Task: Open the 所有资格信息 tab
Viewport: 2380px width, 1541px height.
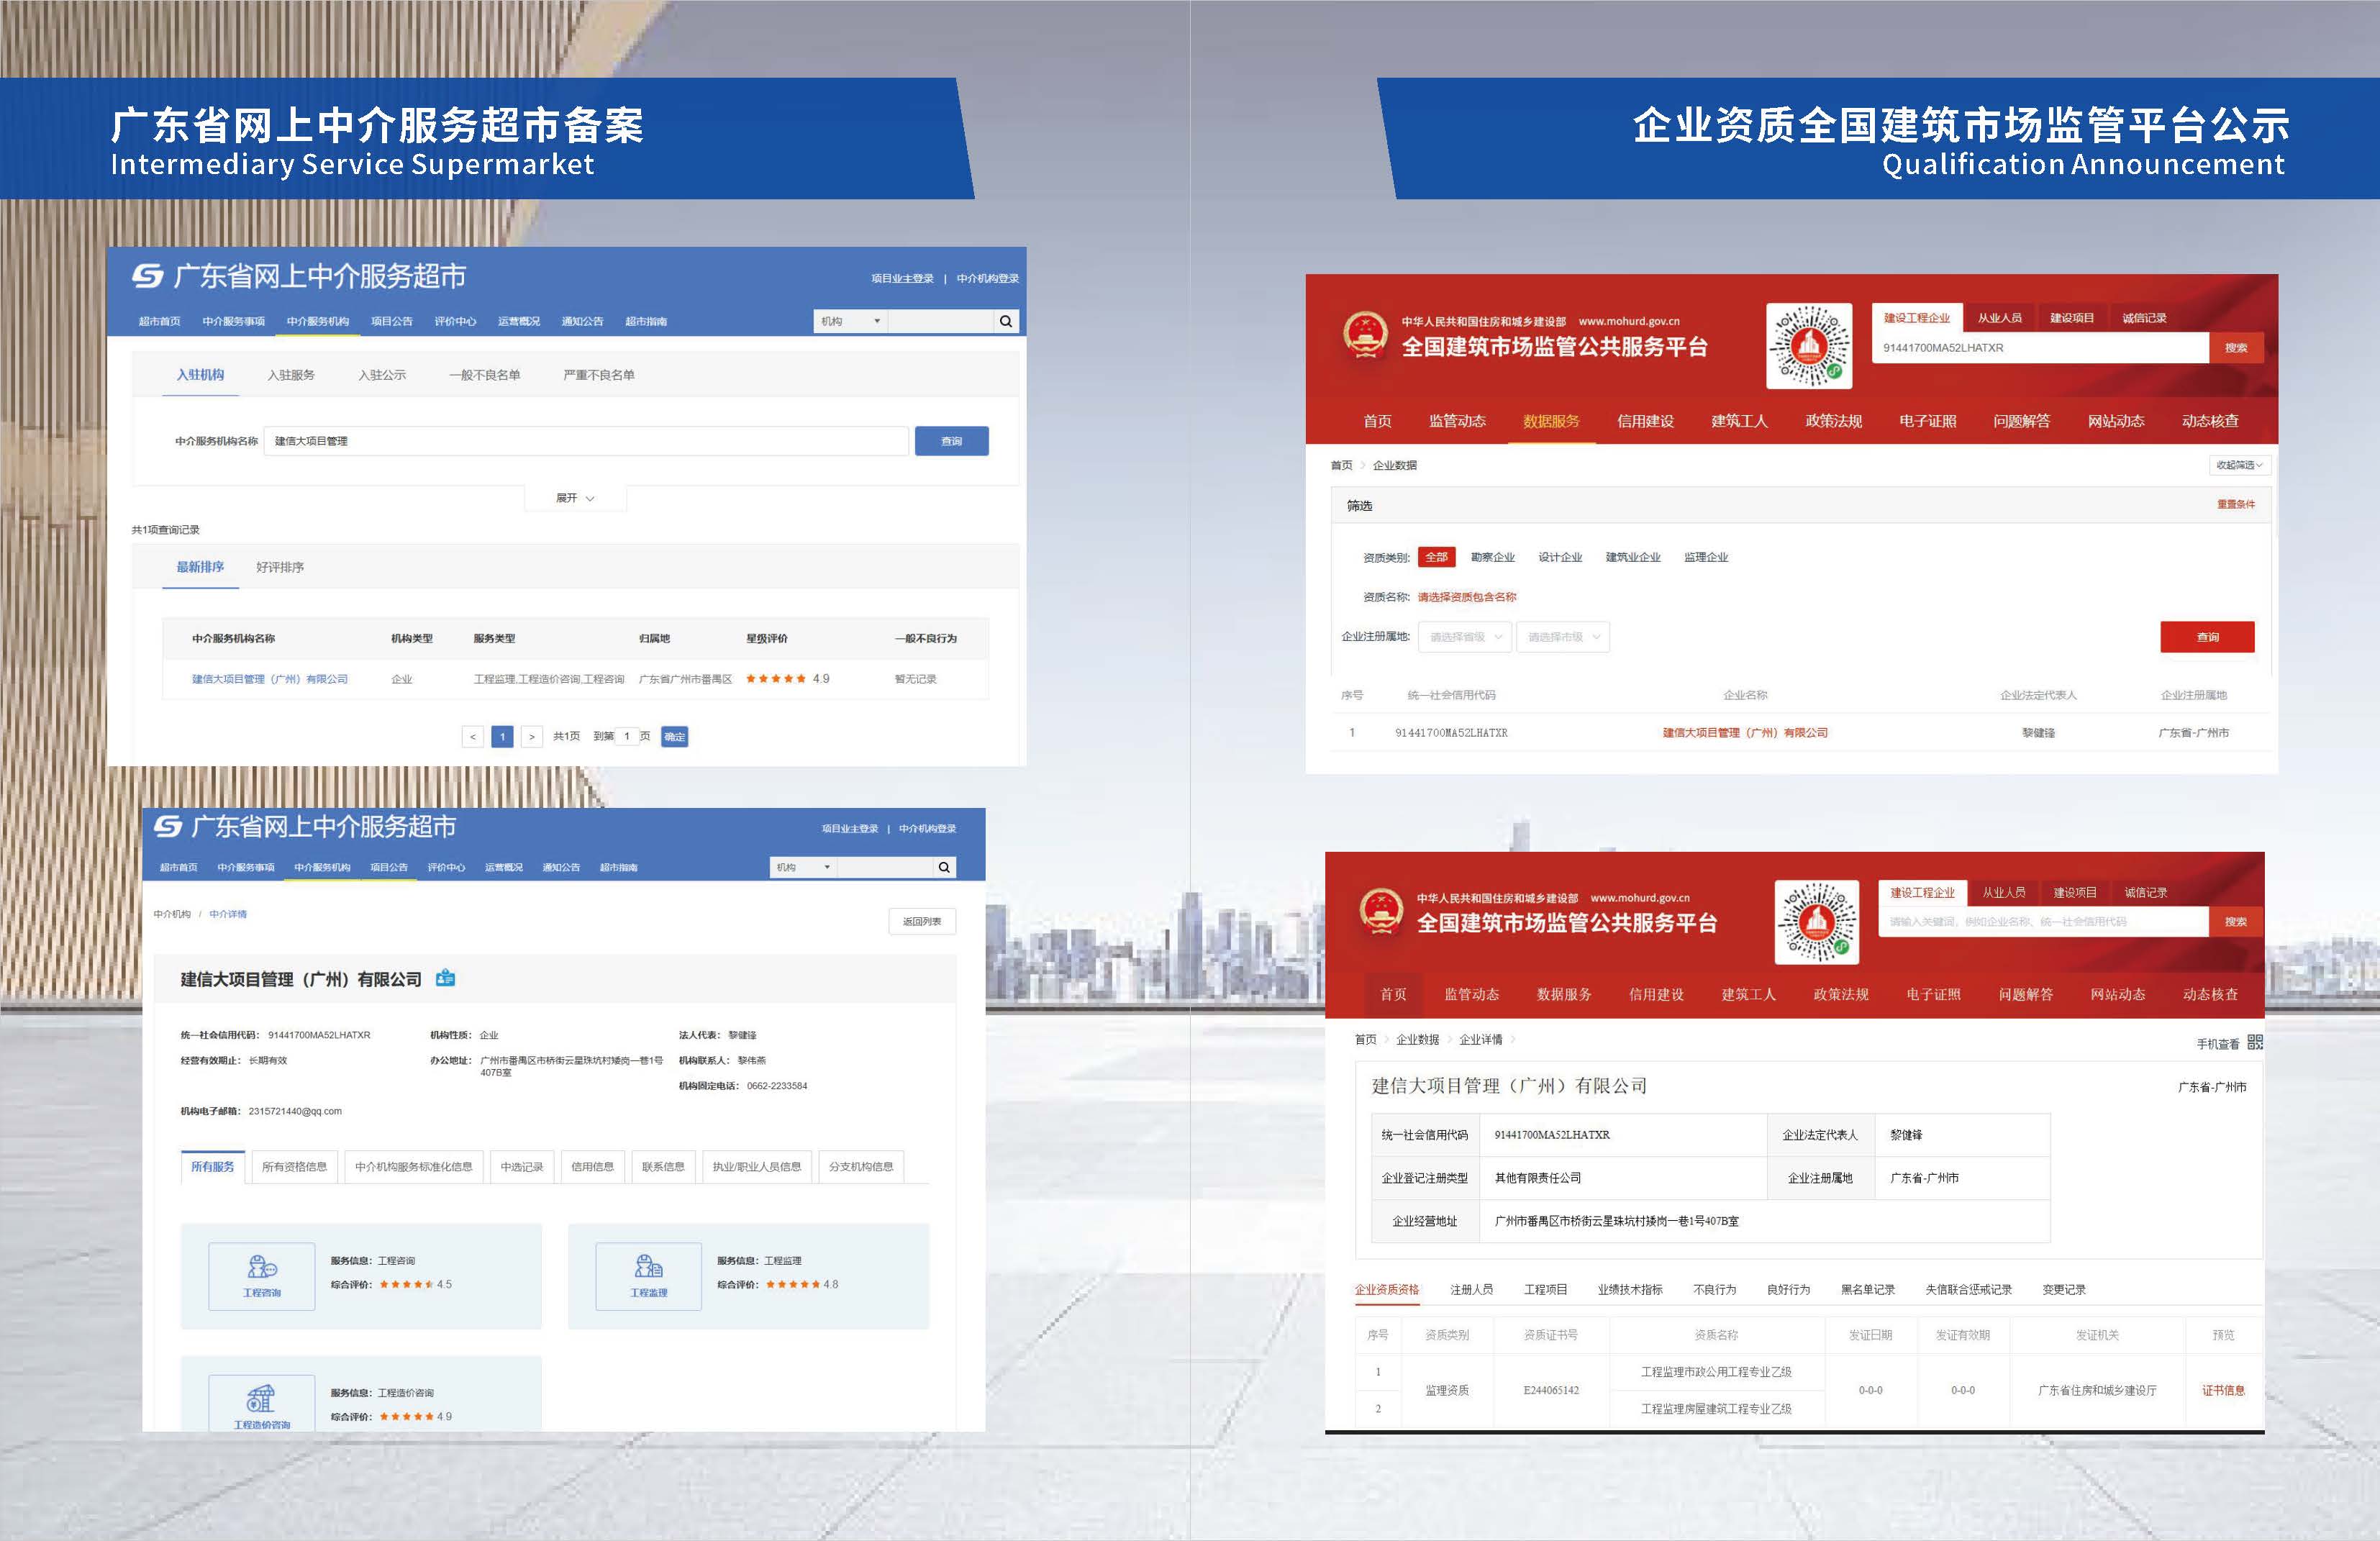Action: pyautogui.click(x=294, y=1167)
